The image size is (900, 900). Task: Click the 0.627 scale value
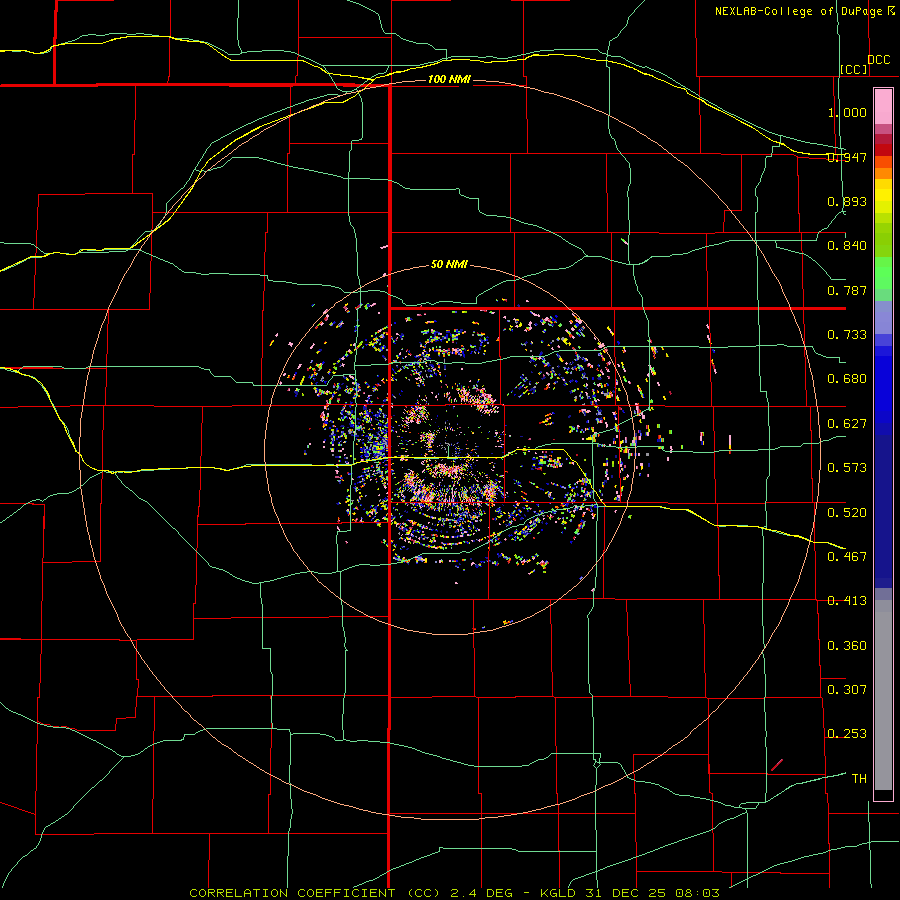[x=847, y=424]
